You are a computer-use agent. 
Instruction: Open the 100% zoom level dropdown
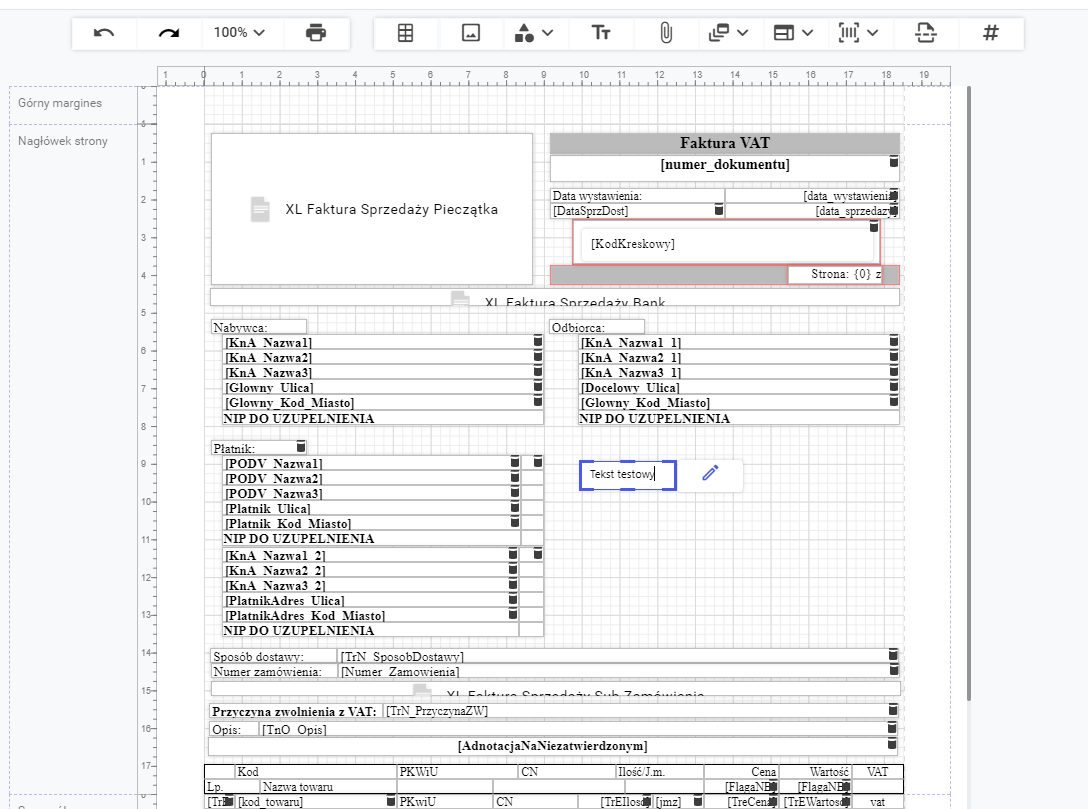click(240, 33)
